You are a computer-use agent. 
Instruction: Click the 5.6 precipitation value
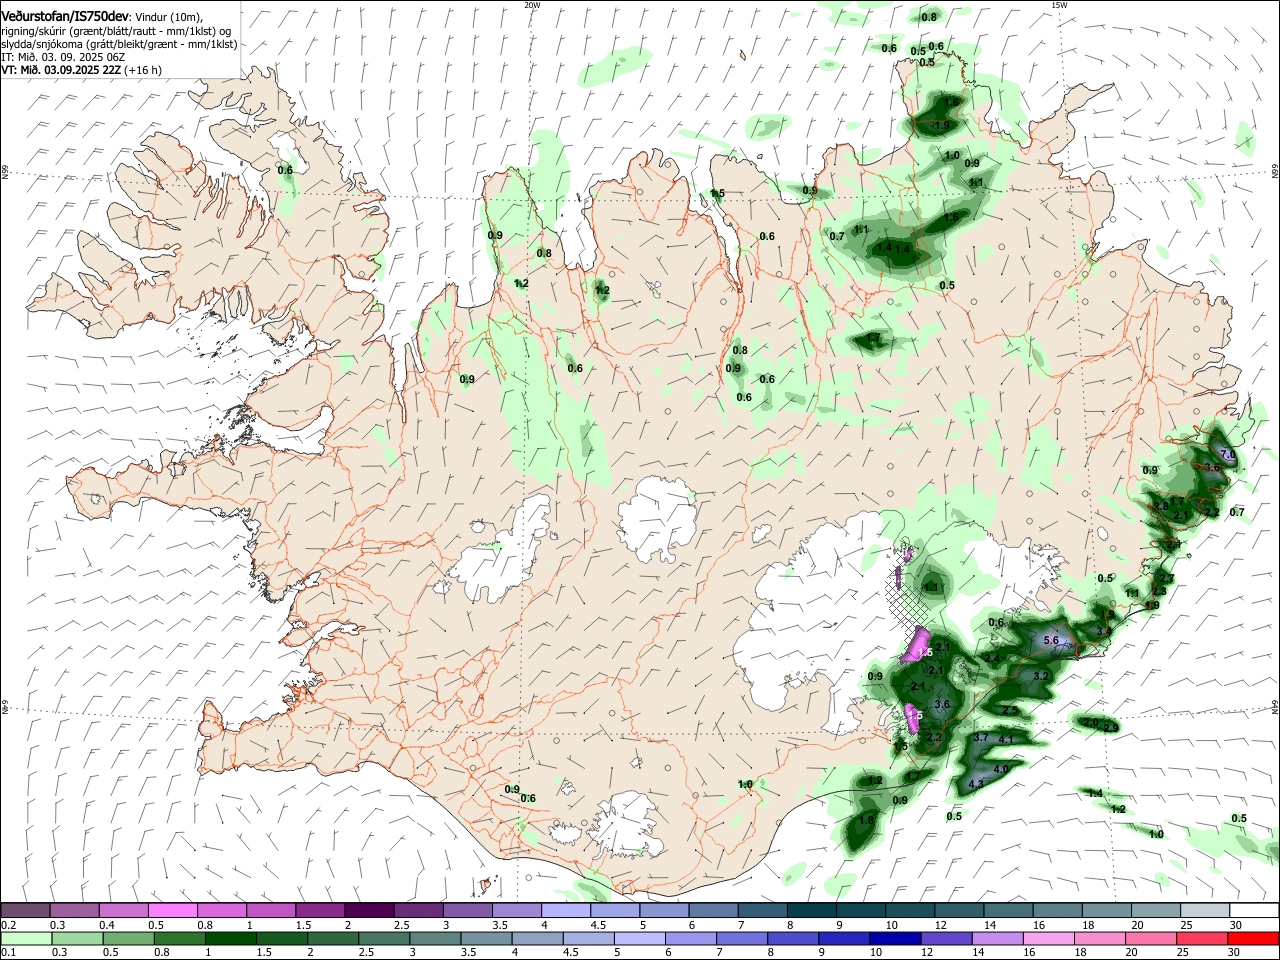tap(1051, 640)
